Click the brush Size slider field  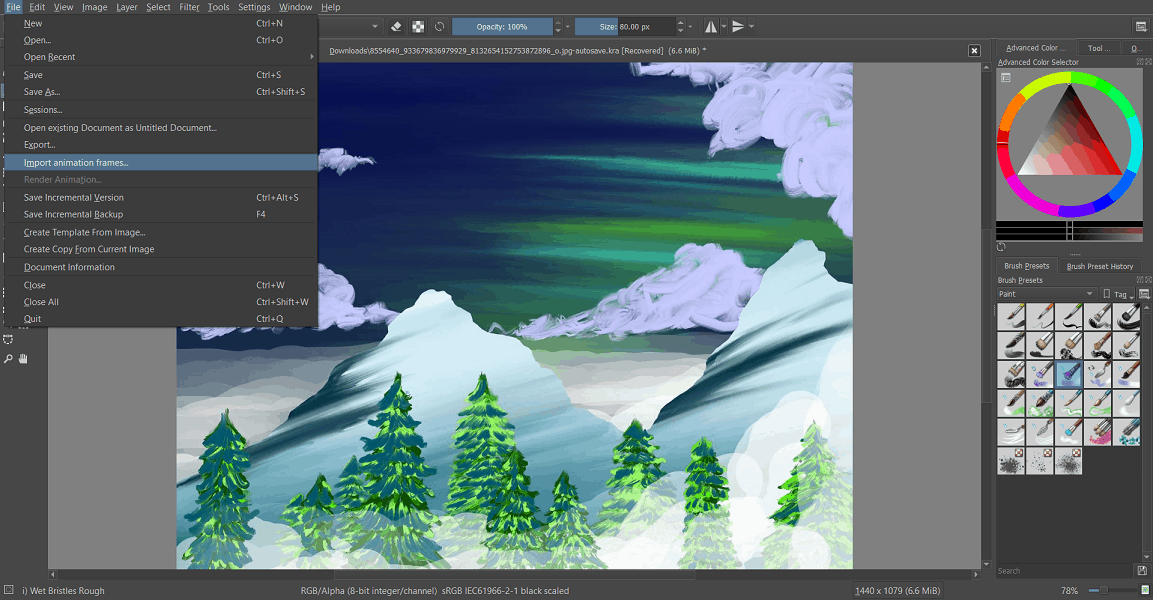click(x=625, y=26)
